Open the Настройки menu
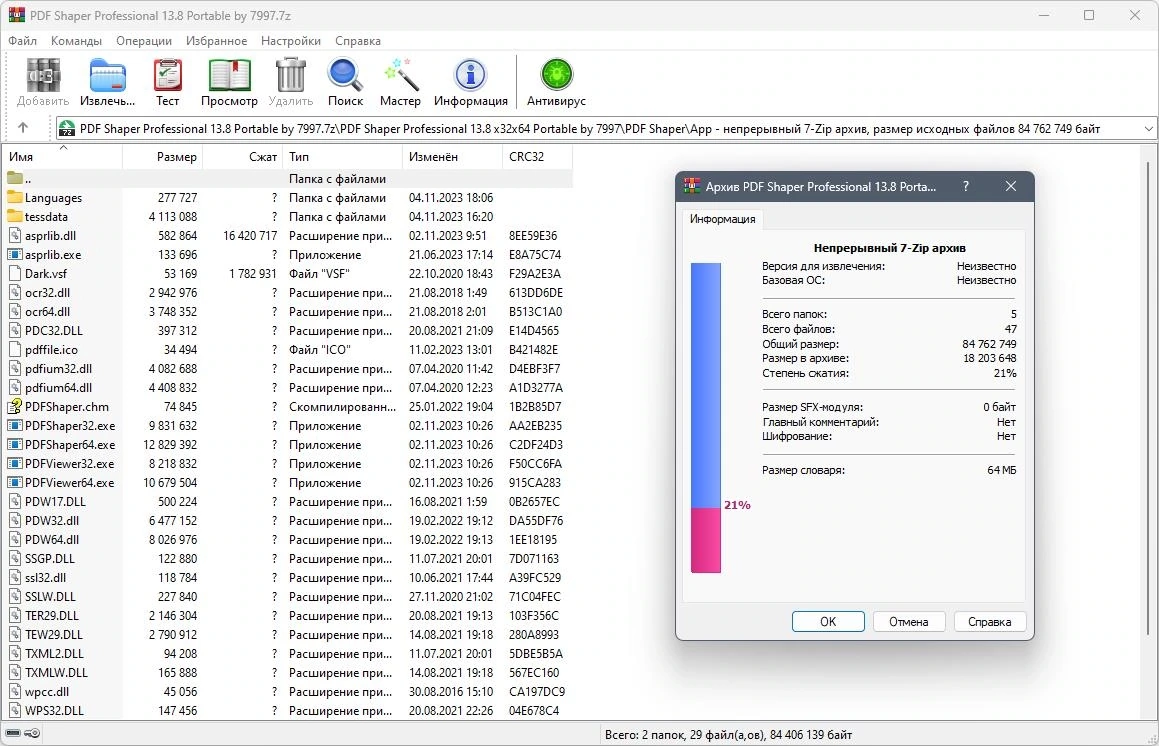1159x746 pixels. (x=290, y=41)
